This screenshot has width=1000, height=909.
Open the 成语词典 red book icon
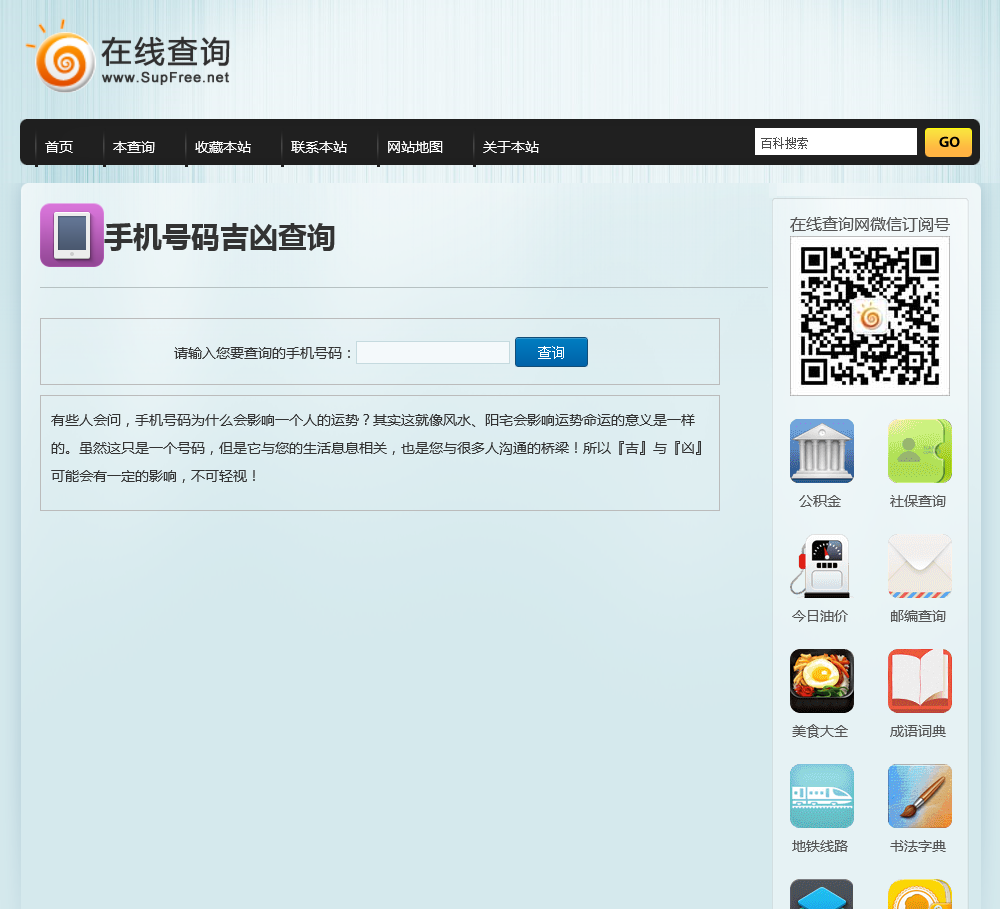(x=920, y=681)
